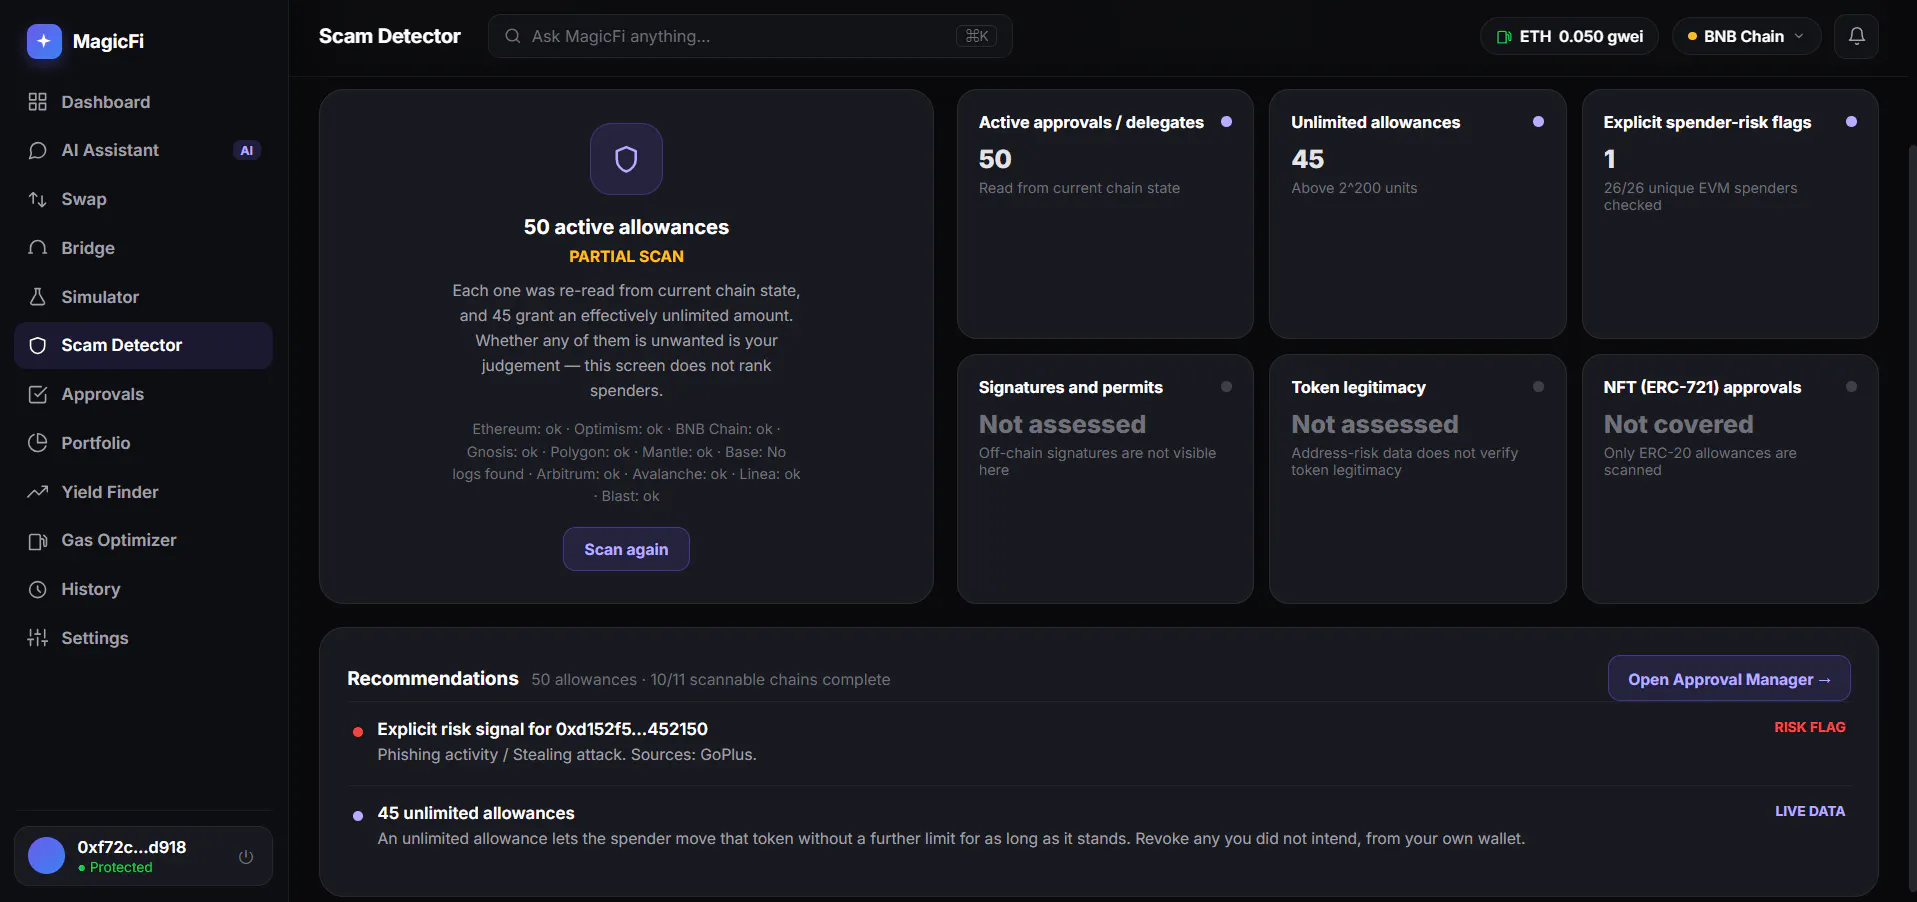This screenshot has height=902, width=1917.
Task: Click the Simulator flask icon
Action: (x=38, y=297)
